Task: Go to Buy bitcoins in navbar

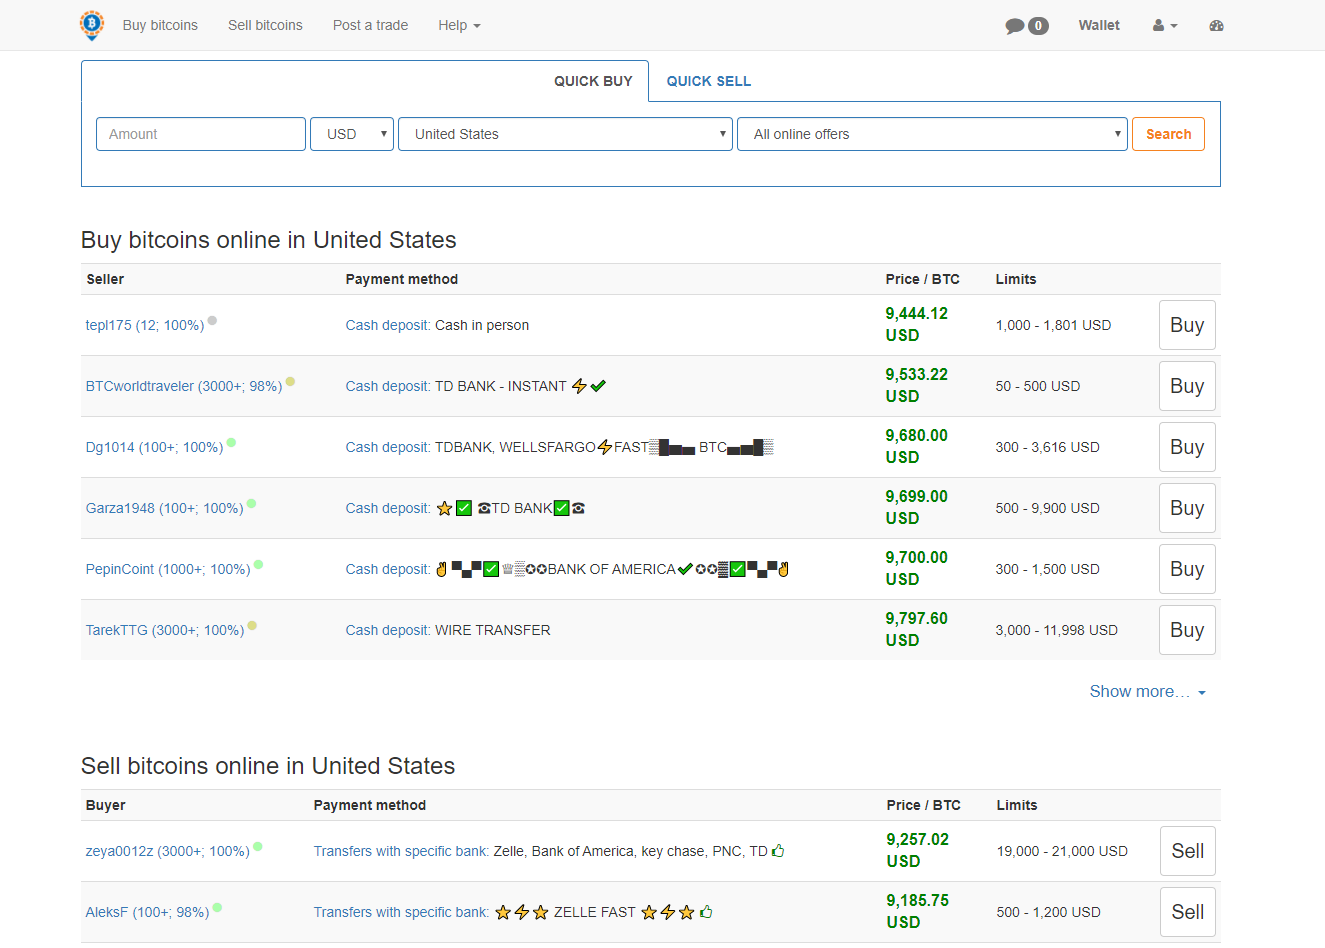Action: (160, 25)
